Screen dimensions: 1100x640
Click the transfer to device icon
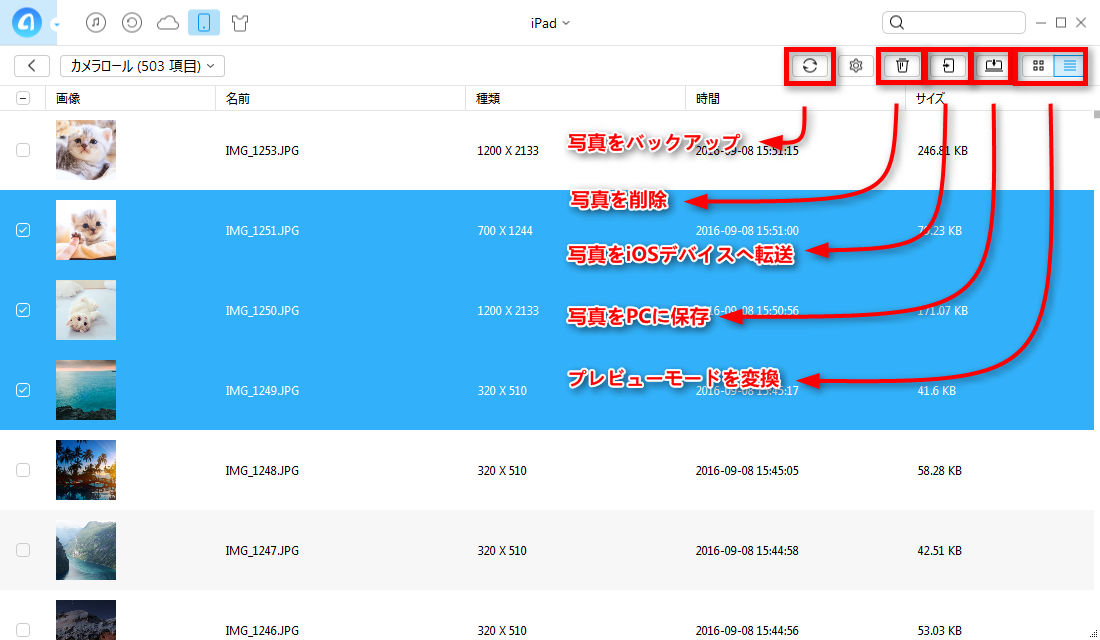click(948, 66)
